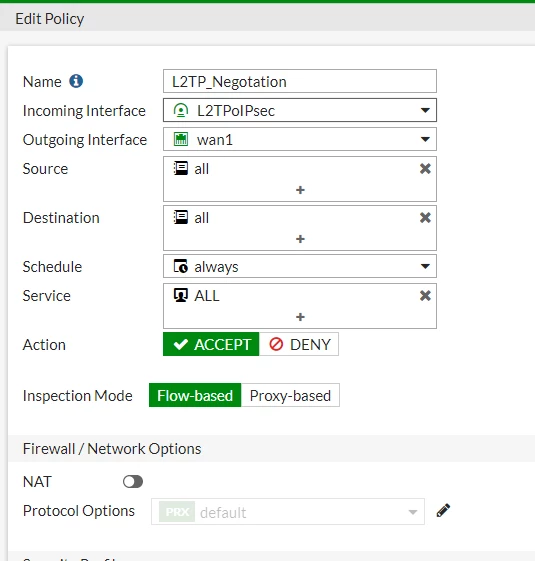This screenshot has height=561, width=535.
Task: Open the Incoming Interface dropdown
Action: [300, 110]
